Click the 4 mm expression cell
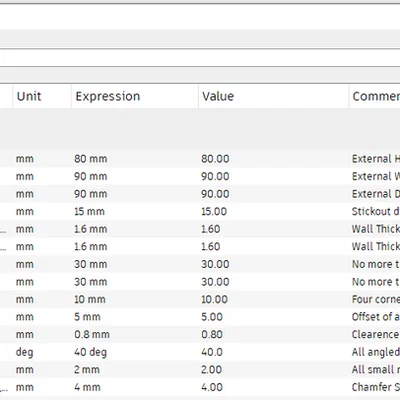This screenshot has height=400, width=400. pyautogui.click(x=135, y=387)
